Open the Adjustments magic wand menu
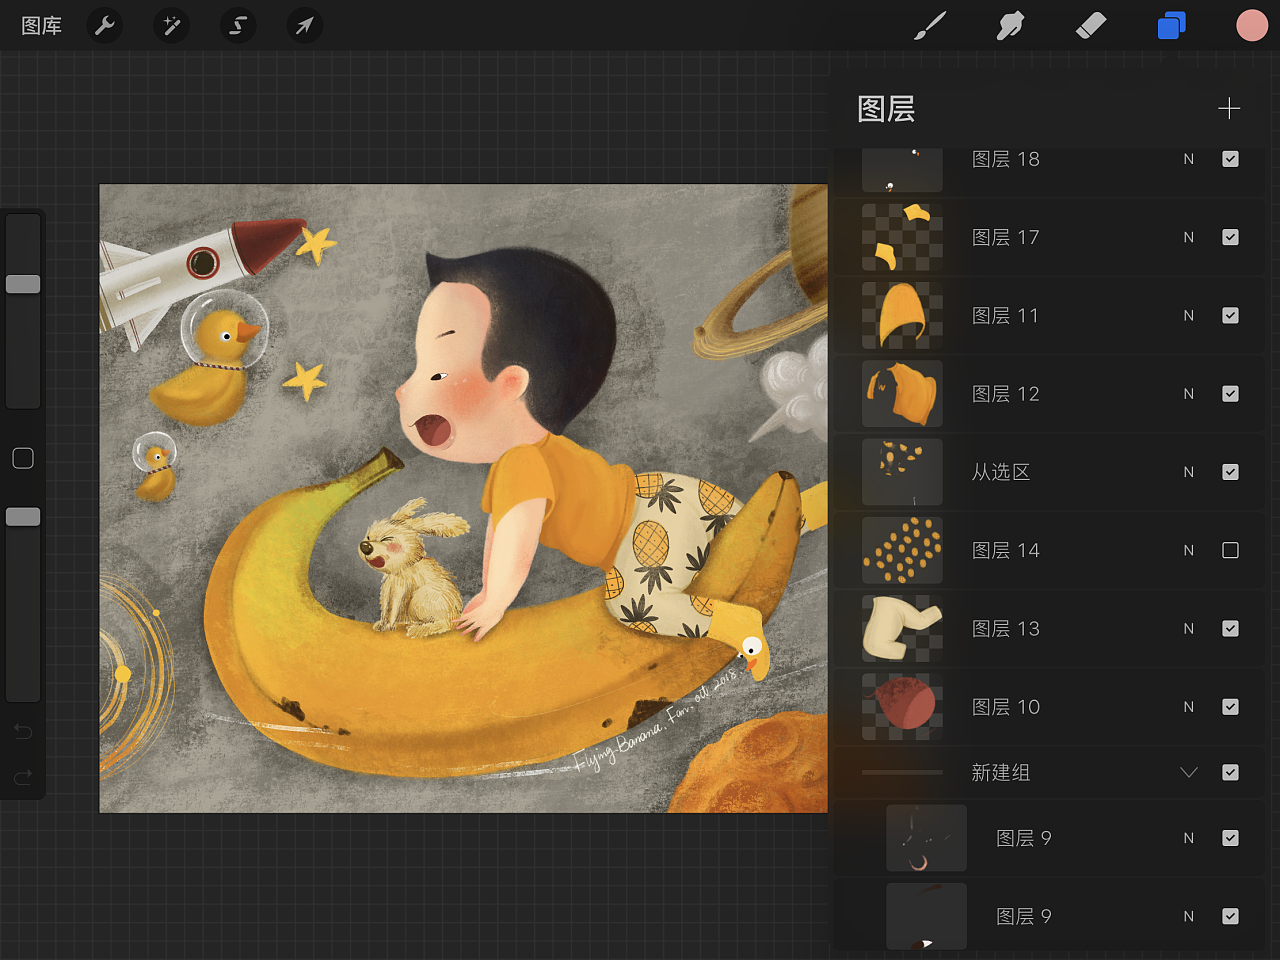 171,25
